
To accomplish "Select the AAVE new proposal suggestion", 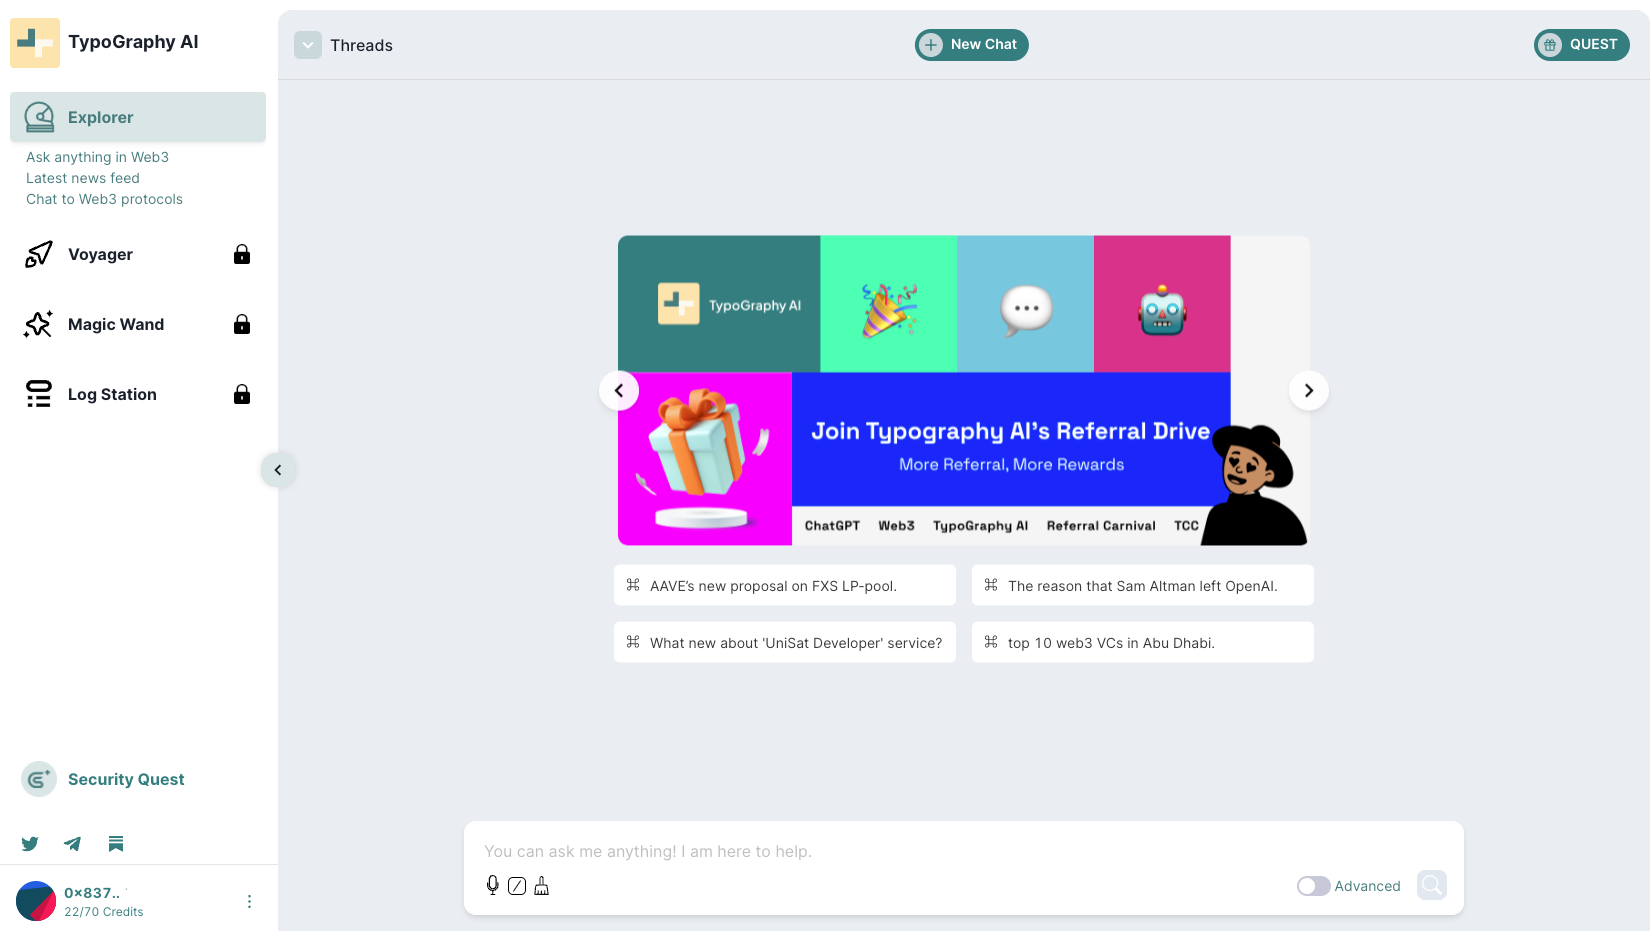I will pos(785,585).
